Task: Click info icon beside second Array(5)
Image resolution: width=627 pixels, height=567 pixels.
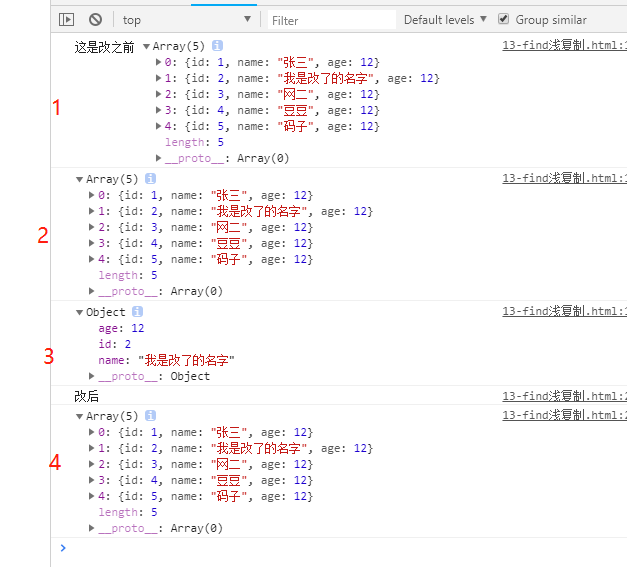Action: 150,178
